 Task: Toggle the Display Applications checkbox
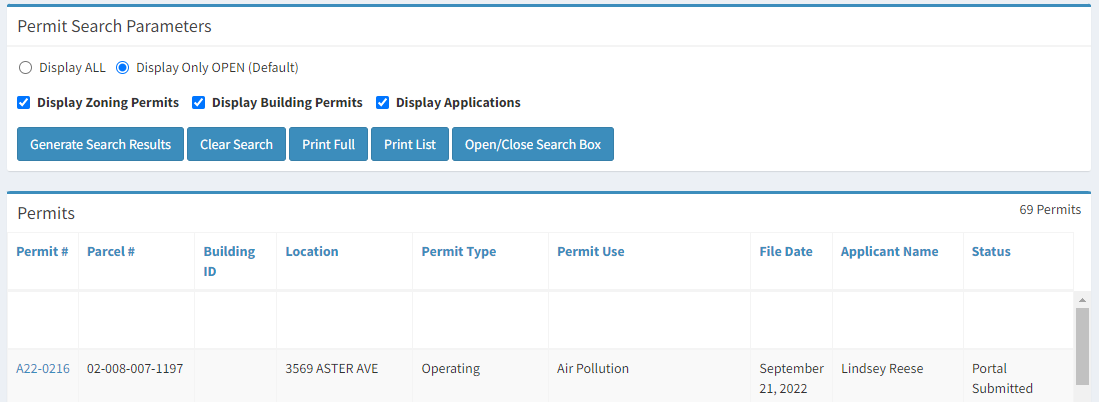click(x=383, y=103)
